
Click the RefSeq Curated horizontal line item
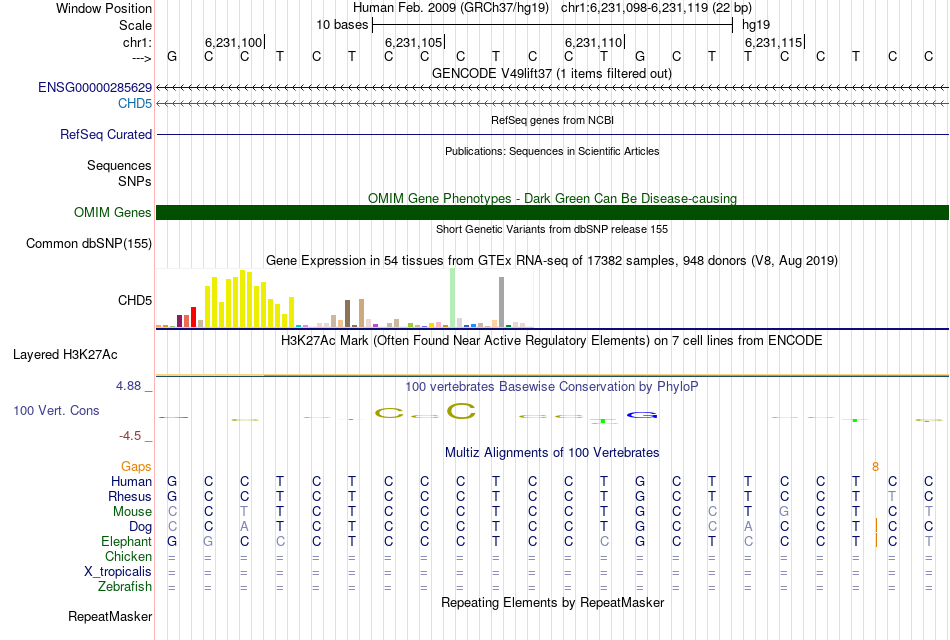552,135
